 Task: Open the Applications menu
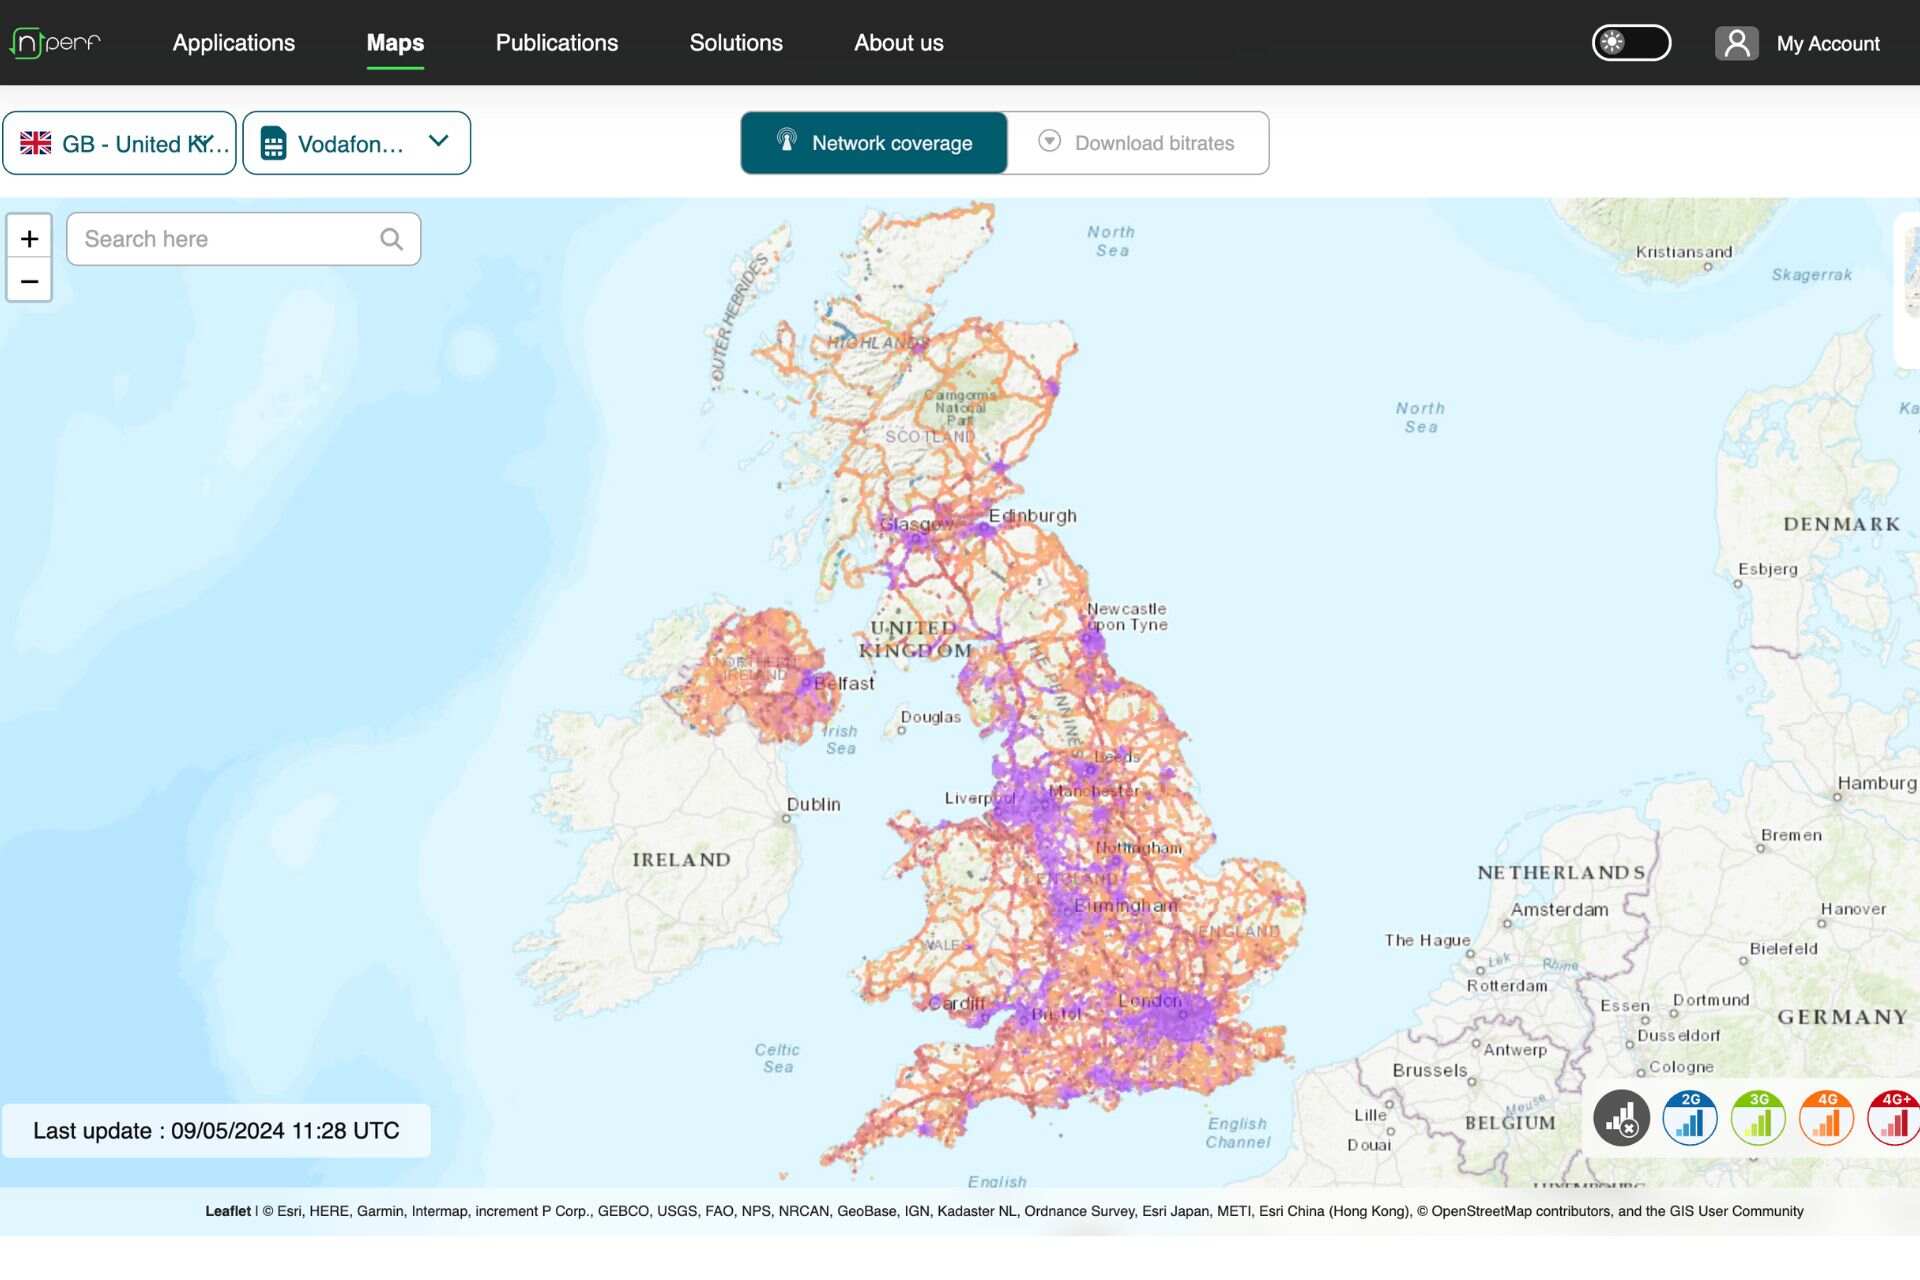pyautogui.click(x=233, y=43)
